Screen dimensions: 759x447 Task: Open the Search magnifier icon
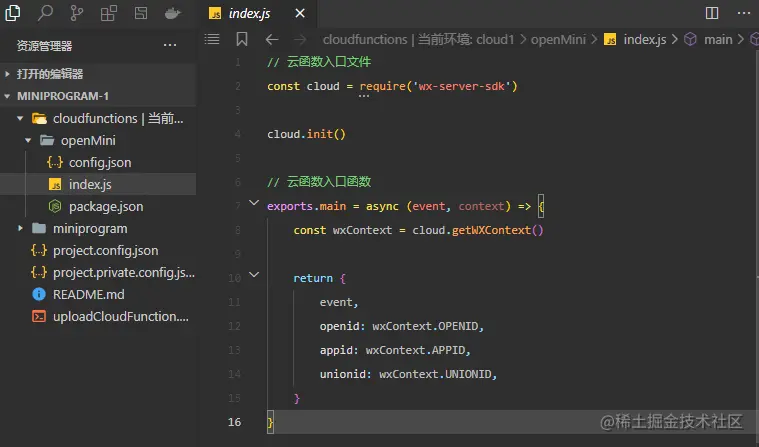tap(45, 13)
